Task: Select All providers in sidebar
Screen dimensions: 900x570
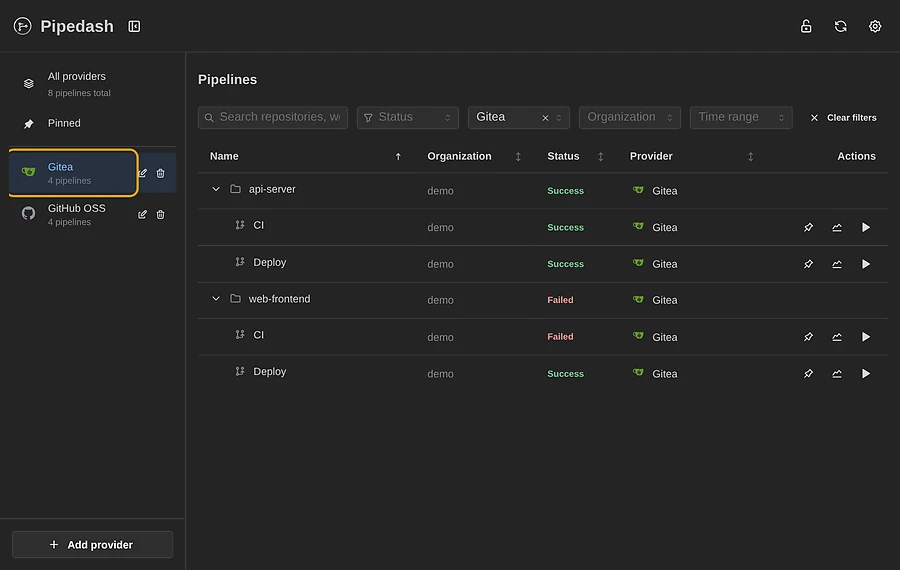Action: click(92, 84)
